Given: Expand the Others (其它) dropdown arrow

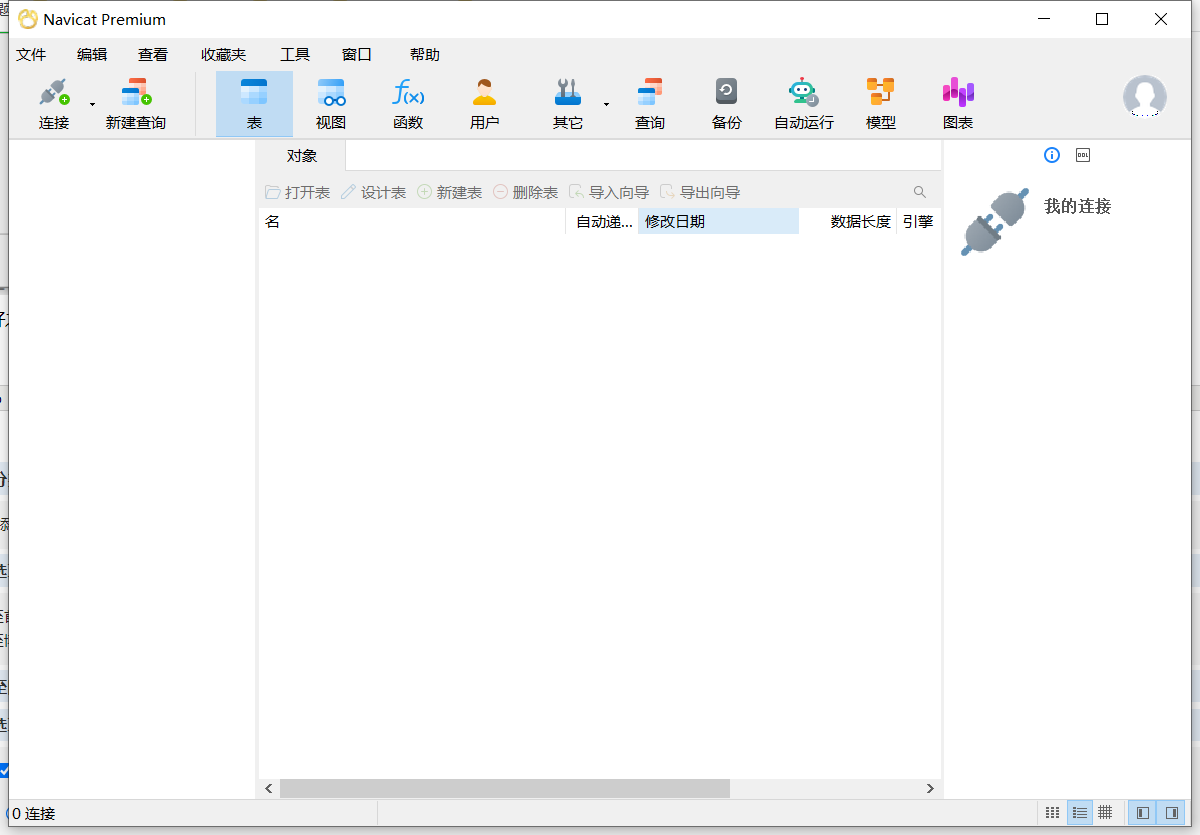Looking at the screenshot, I should click(x=606, y=104).
